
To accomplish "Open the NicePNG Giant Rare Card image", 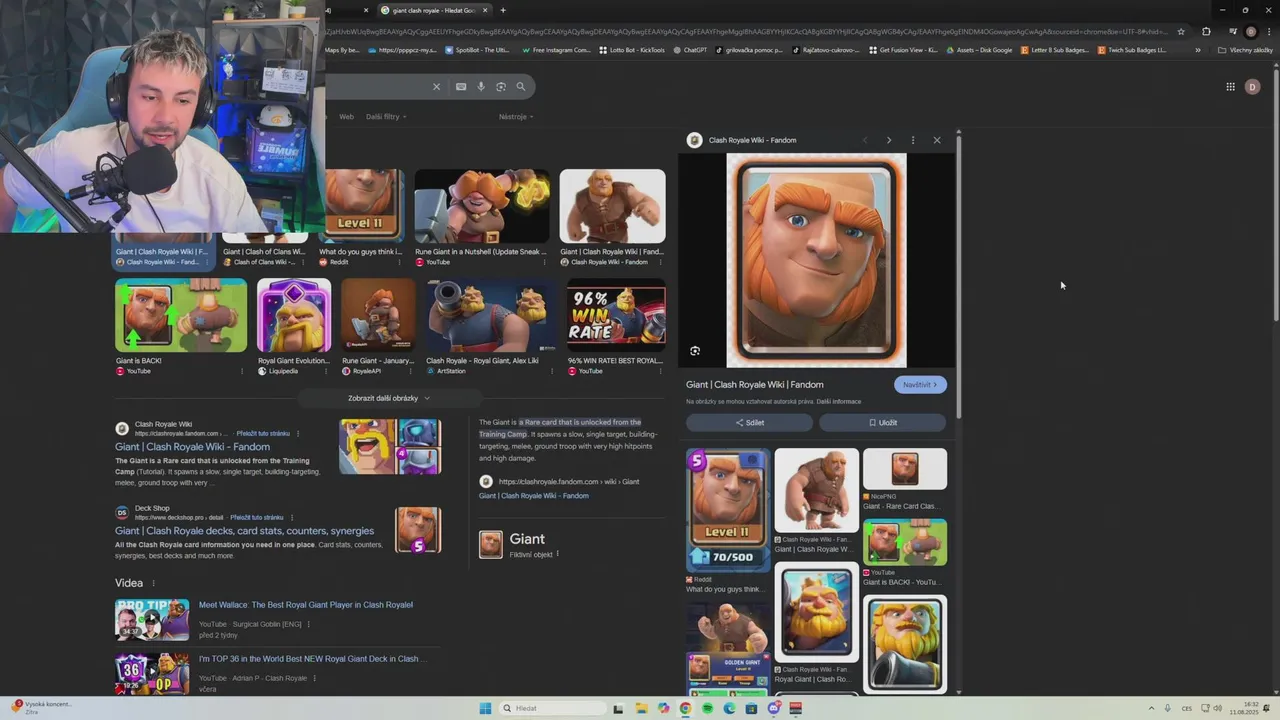I will (905, 469).
